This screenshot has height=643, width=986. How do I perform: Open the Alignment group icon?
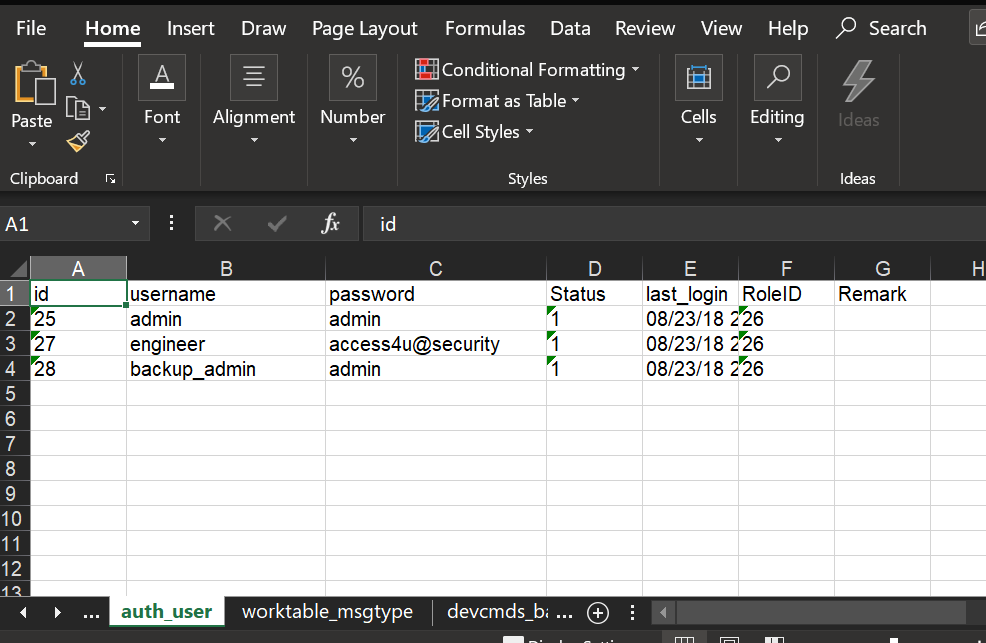point(254,78)
